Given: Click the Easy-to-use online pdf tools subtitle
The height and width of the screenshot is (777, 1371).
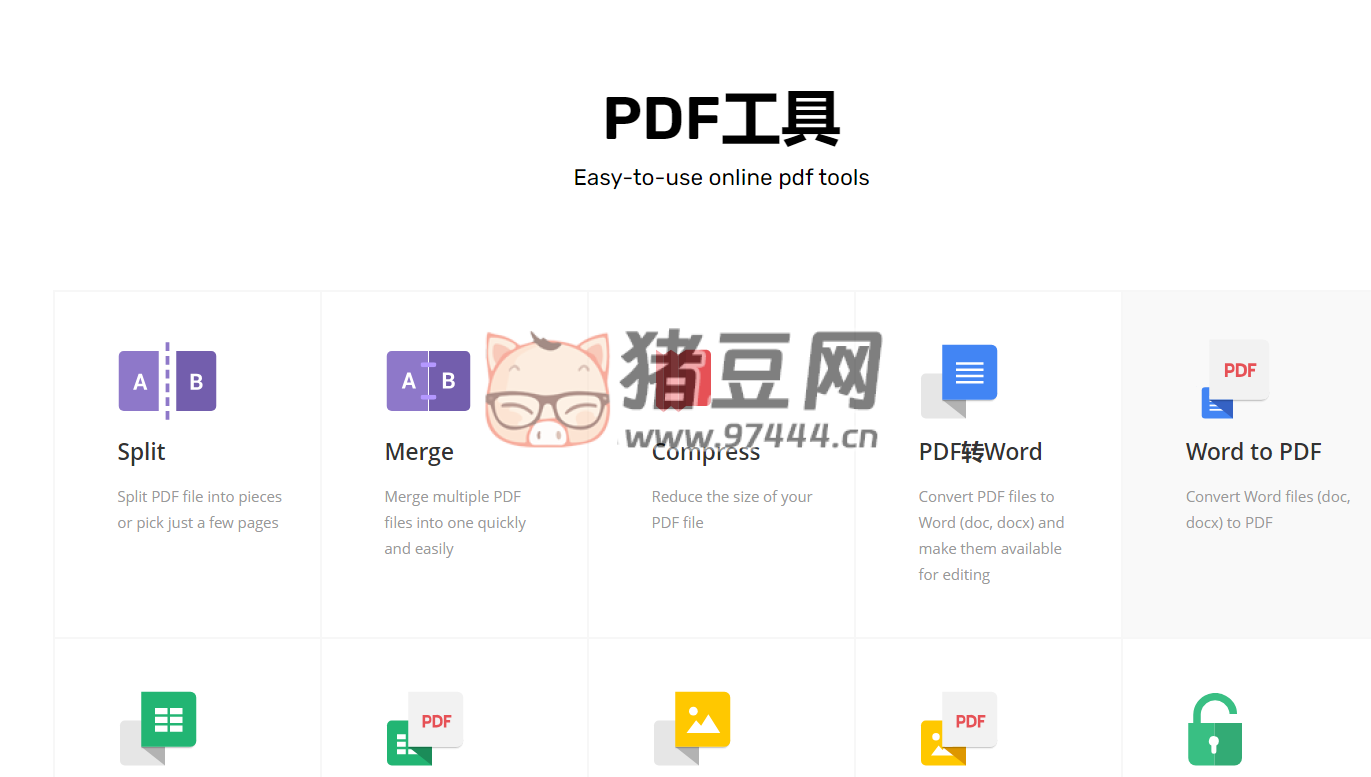Looking at the screenshot, I should click(x=722, y=177).
